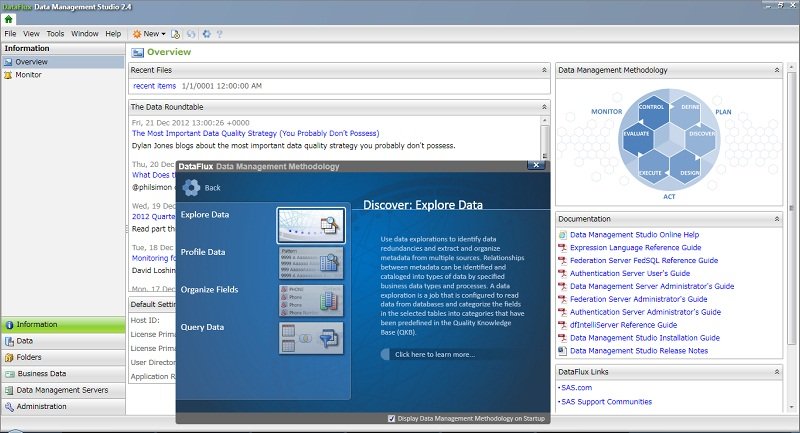Screen dimensions: 800x433
Task: Open the SAS.com link
Action: click(x=577, y=388)
